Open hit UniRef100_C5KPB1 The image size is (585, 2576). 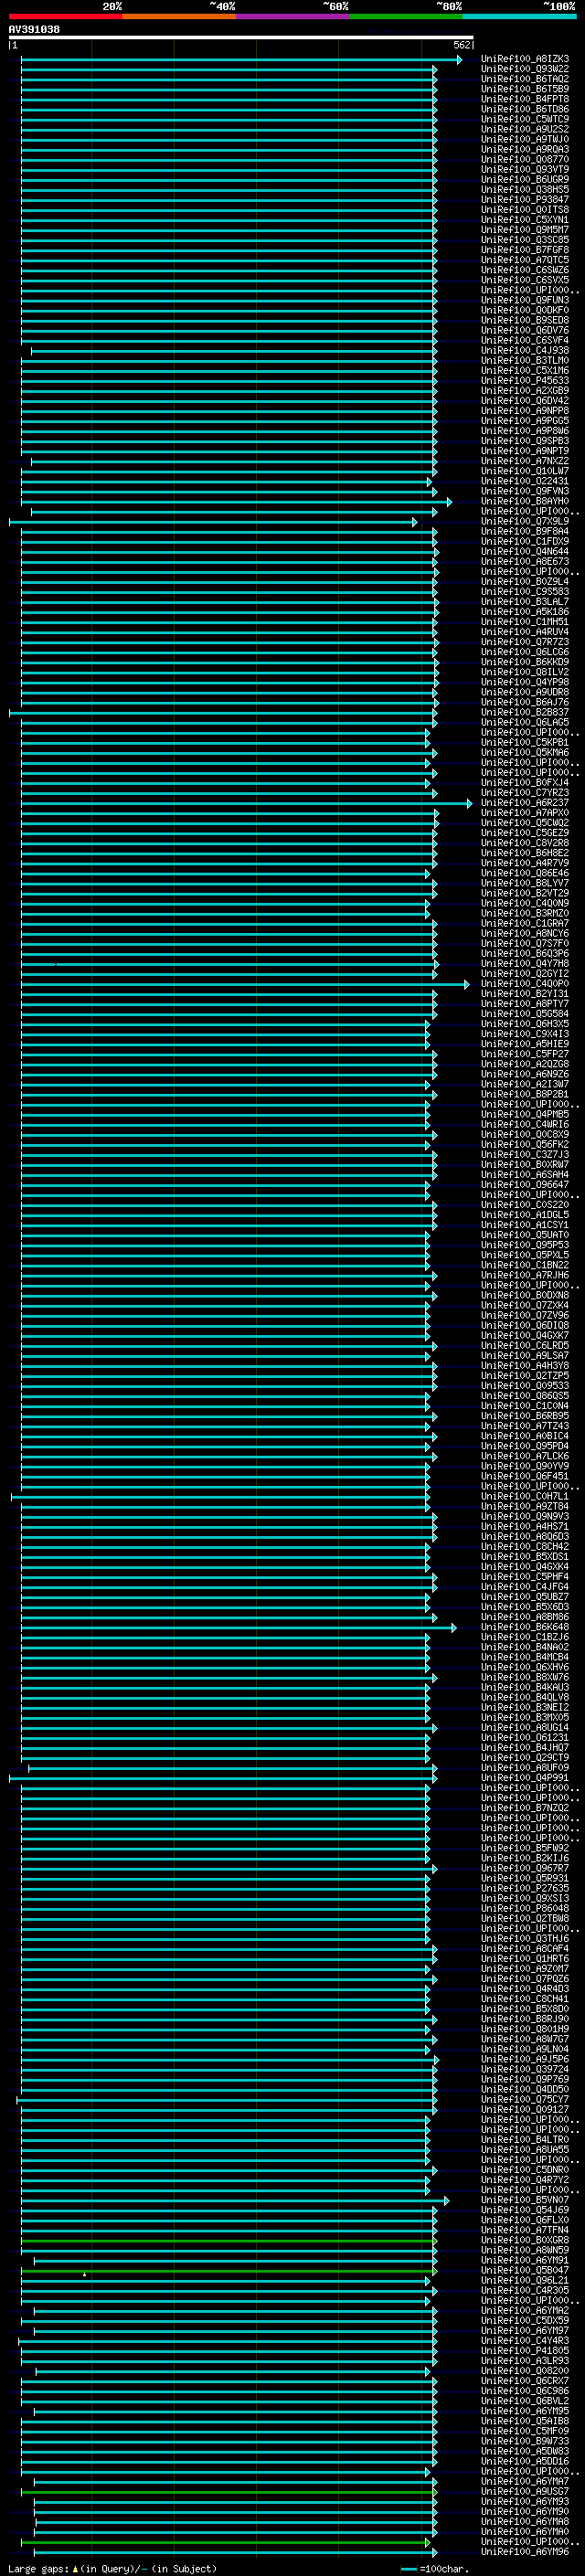[x=525, y=742]
